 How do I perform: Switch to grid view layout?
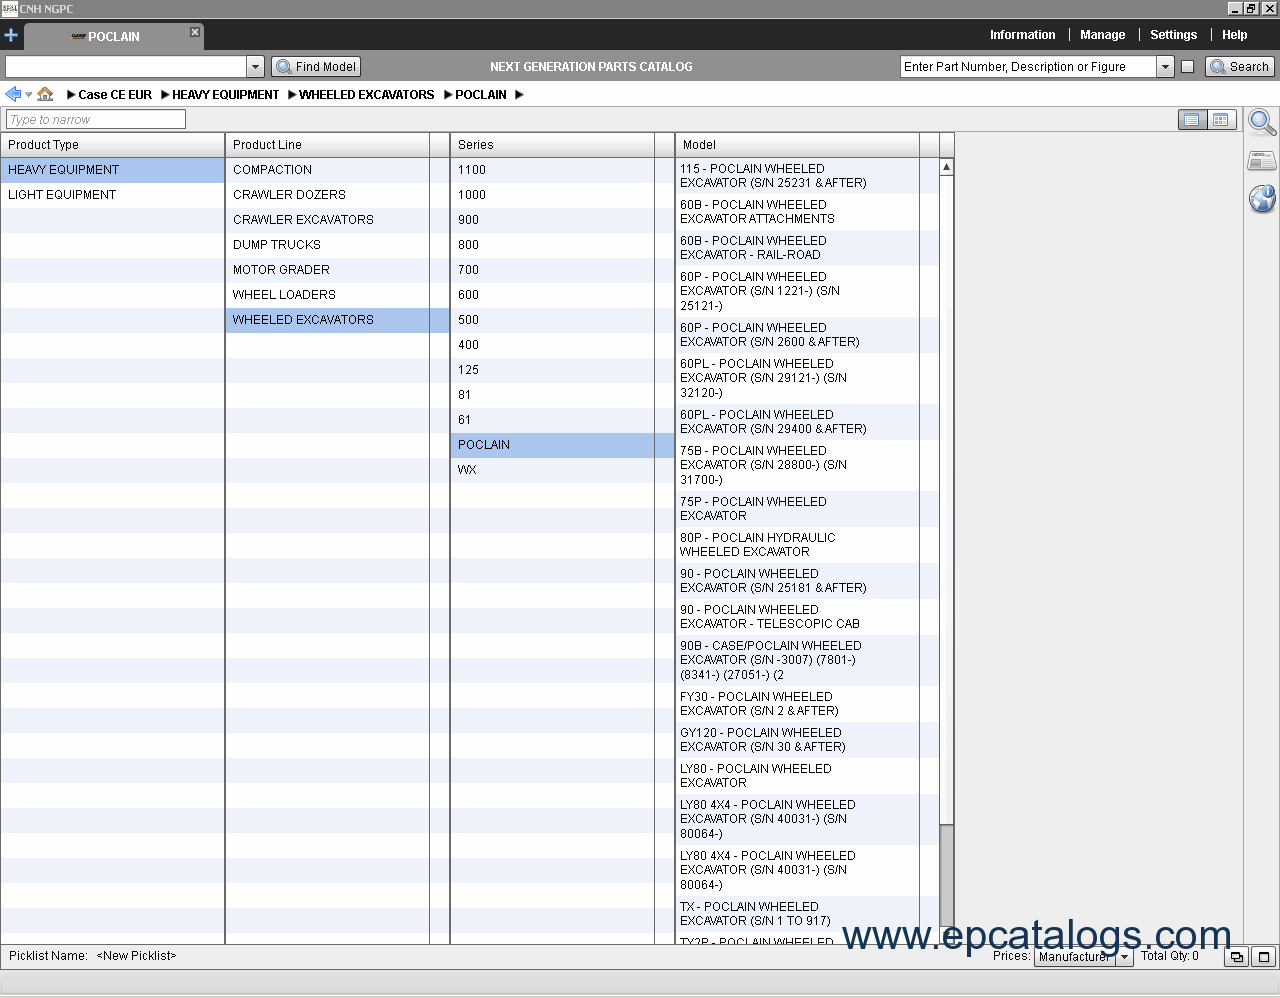(x=1221, y=120)
